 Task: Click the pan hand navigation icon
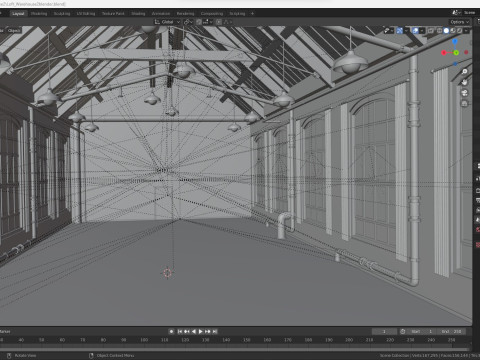click(x=464, y=82)
